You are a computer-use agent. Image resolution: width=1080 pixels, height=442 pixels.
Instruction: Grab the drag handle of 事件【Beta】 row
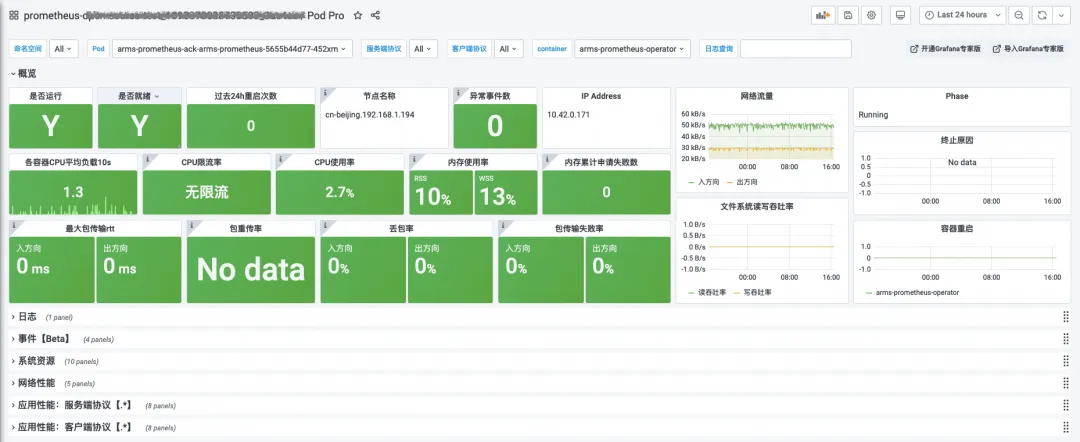(x=1066, y=339)
